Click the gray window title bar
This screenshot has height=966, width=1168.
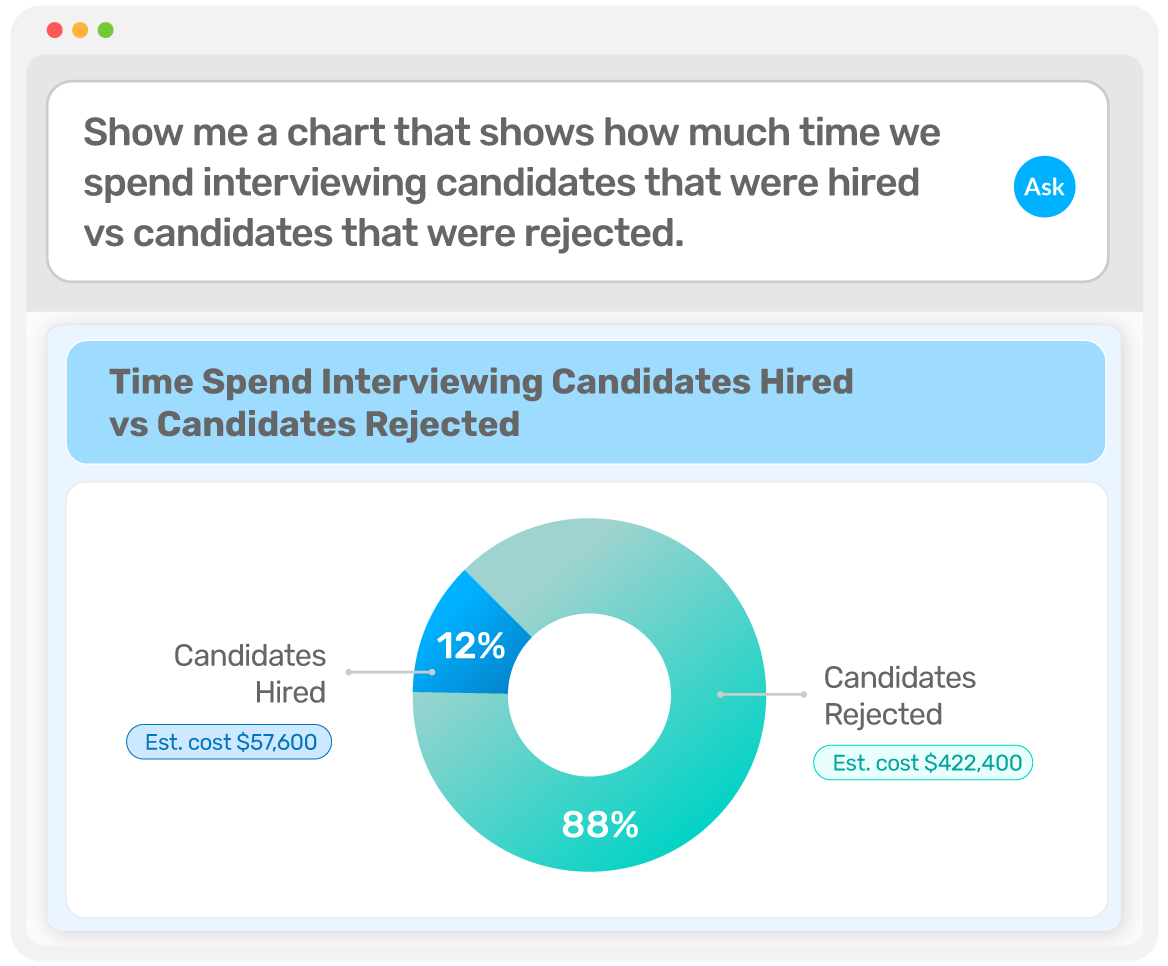584,30
